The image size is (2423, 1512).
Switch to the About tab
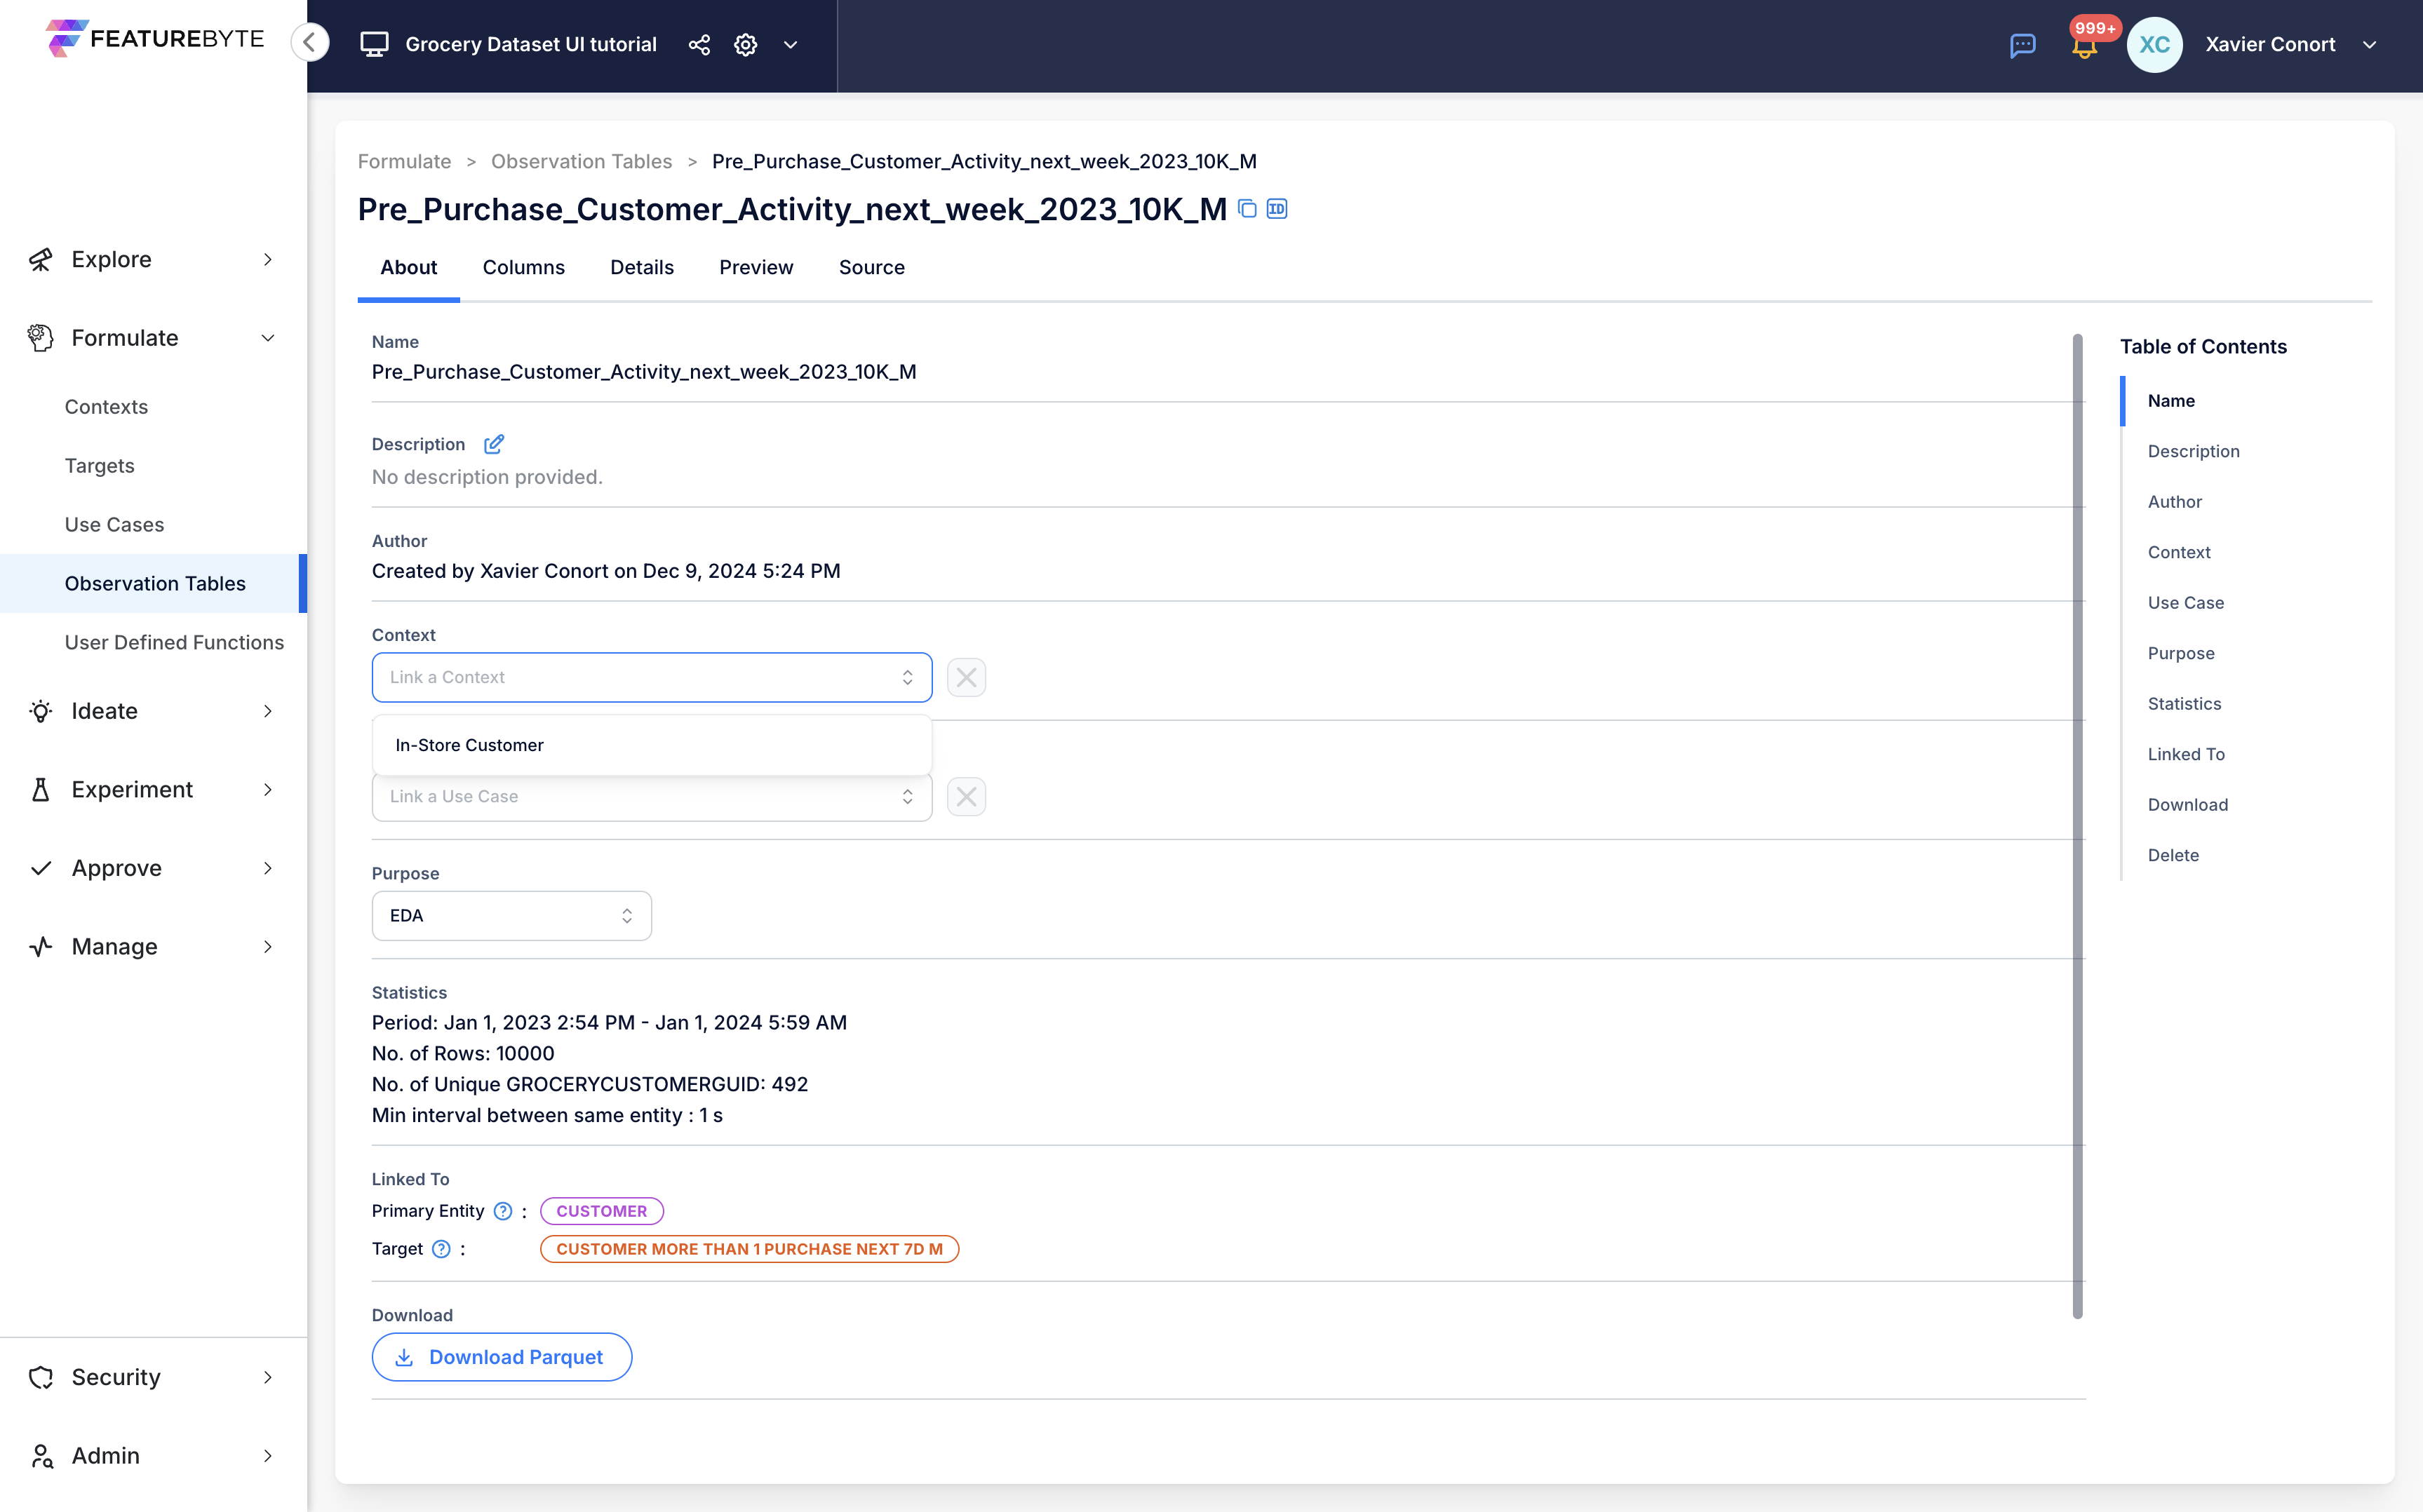(408, 267)
